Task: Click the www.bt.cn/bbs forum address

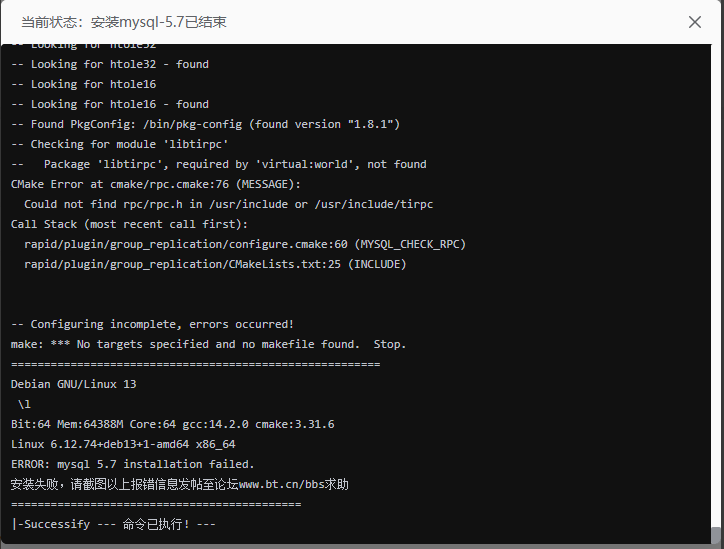Action: click(x=294, y=484)
